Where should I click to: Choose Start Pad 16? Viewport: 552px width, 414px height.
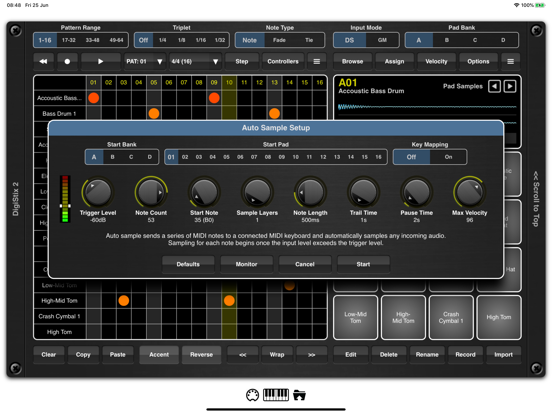[x=378, y=157]
